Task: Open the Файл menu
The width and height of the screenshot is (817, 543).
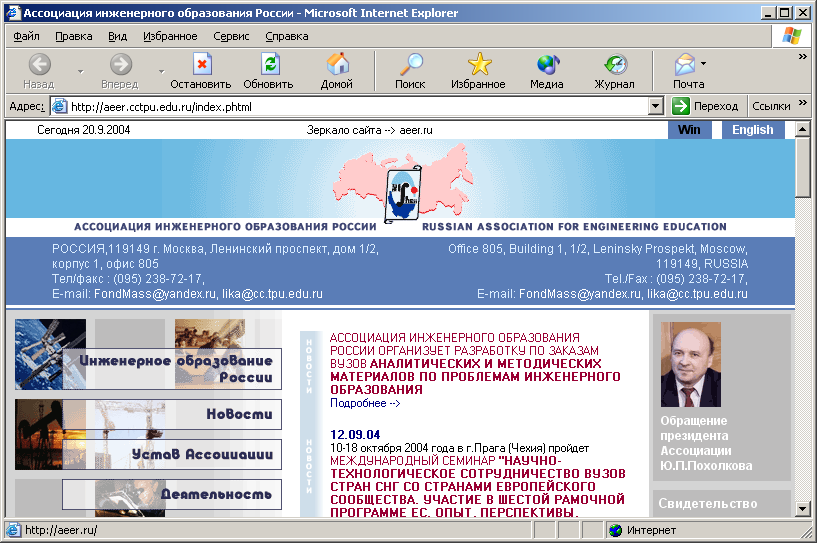Action: [26, 36]
